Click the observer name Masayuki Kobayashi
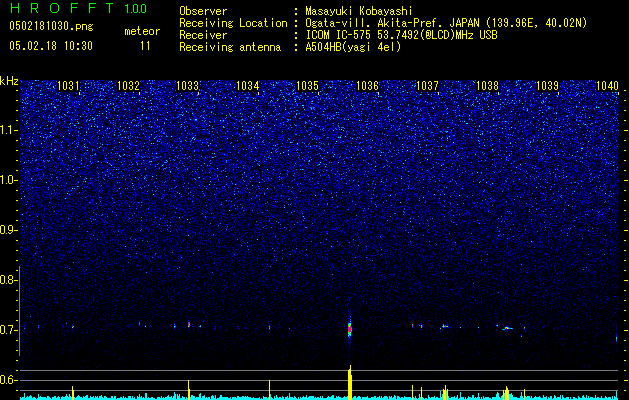Viewport: 629px width, 400px height. 358,11
